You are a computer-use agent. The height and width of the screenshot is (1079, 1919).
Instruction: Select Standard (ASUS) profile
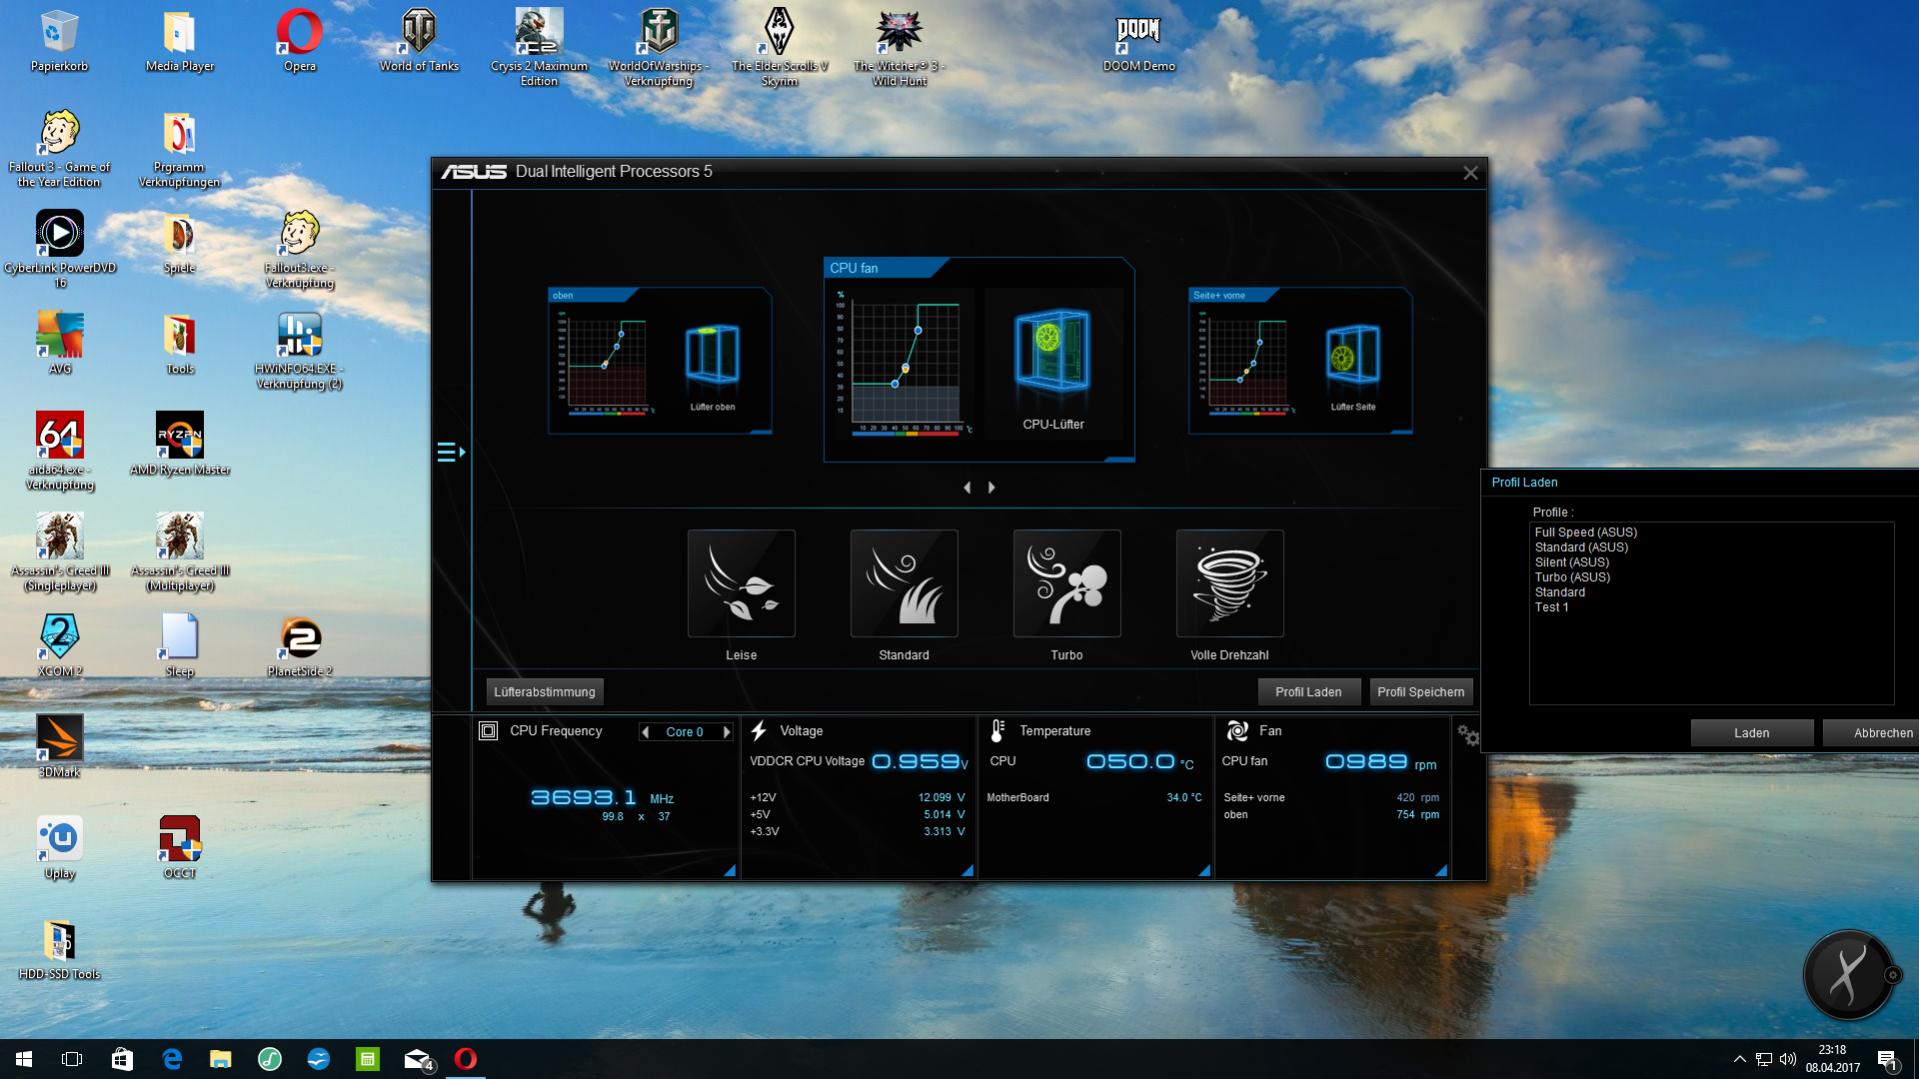[x=1581, y=548]
